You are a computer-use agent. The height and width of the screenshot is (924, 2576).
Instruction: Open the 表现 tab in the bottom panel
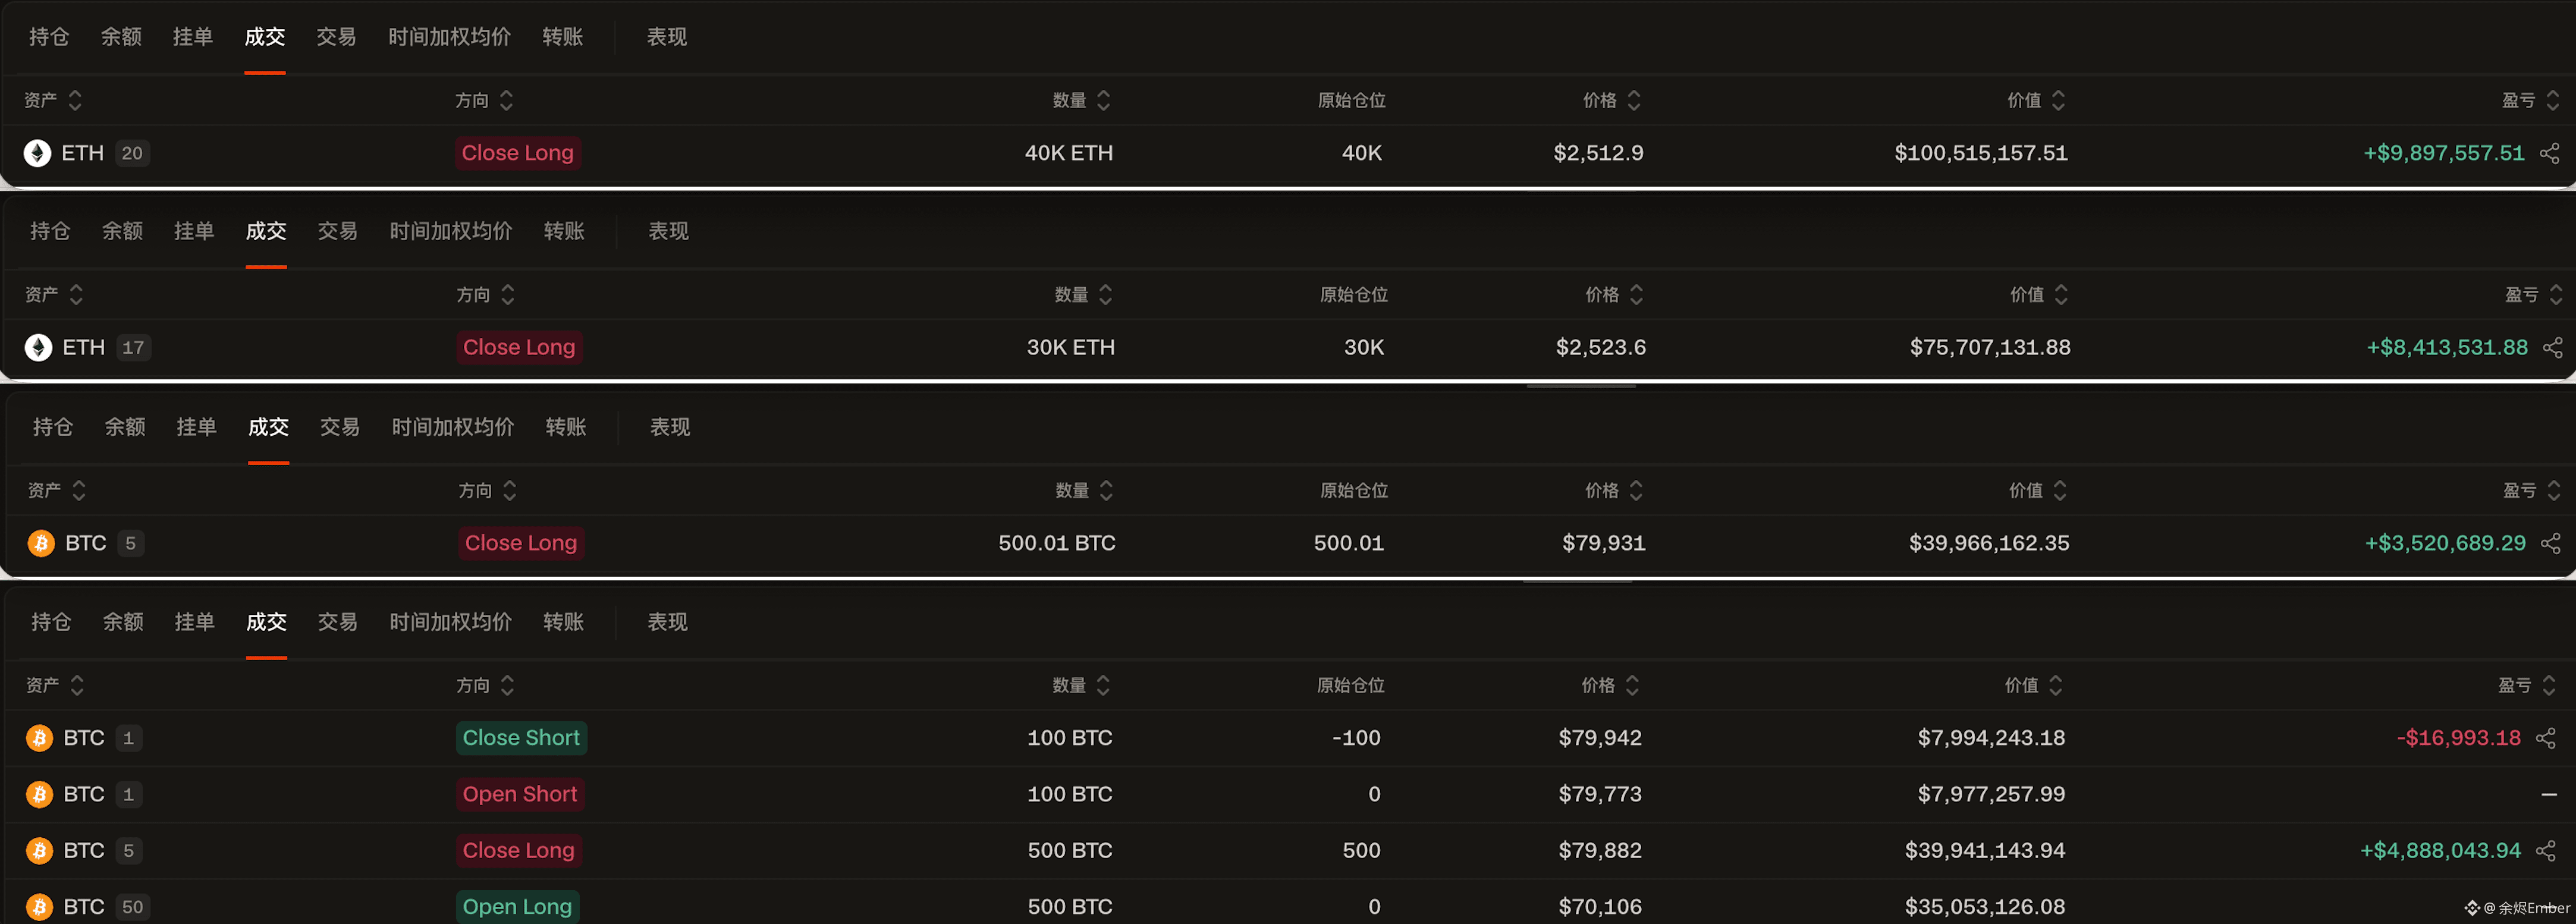tap(667, 622)
